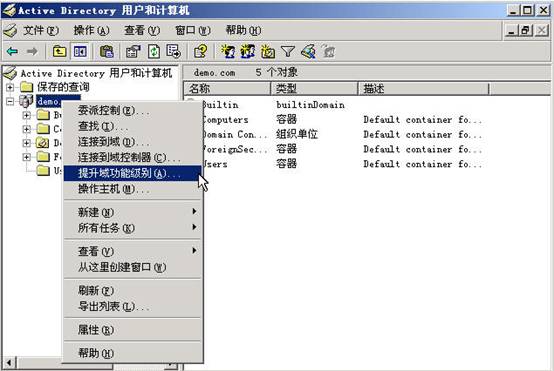Click the Up one level folder icon
Screen dimensions: 554x371
click(59, 52)
